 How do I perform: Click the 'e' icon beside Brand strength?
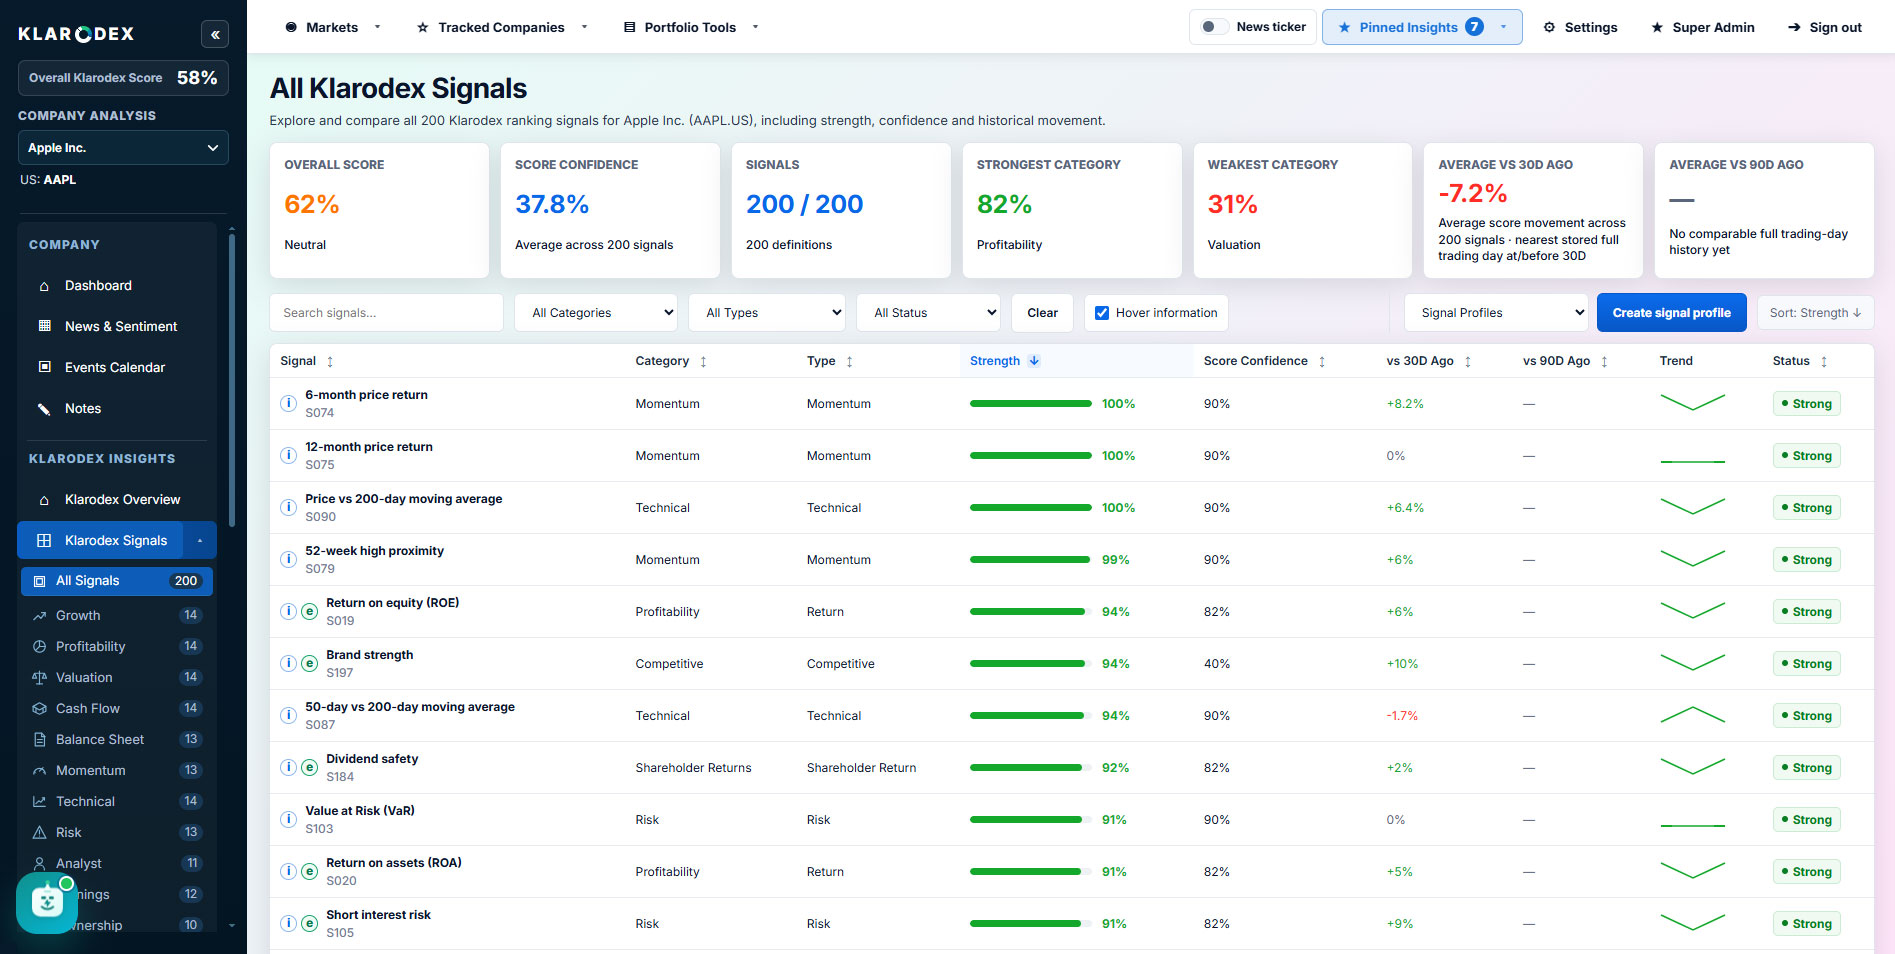point(309,664)
